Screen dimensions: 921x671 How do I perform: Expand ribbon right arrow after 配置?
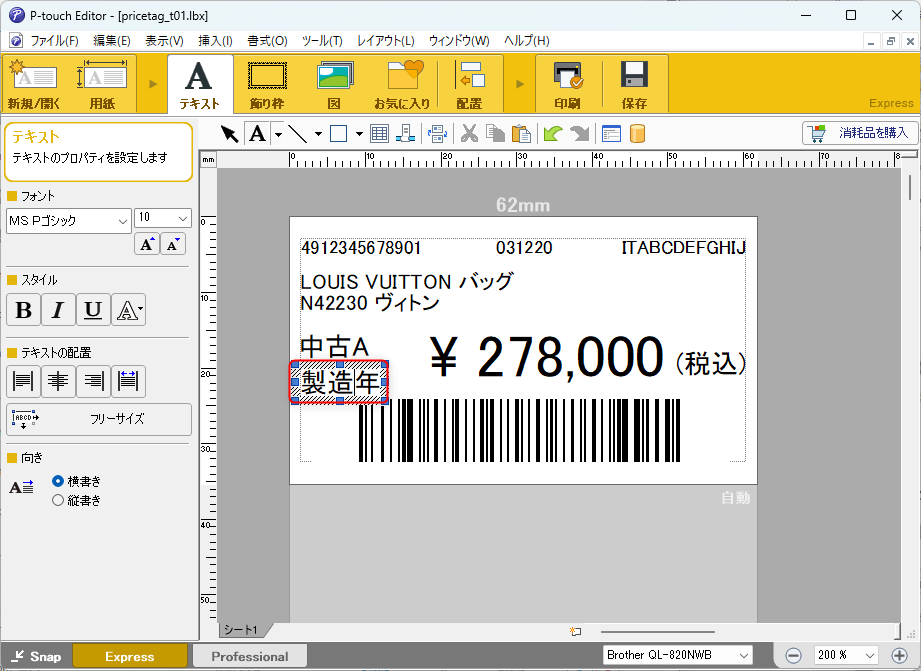click(520, 84)
